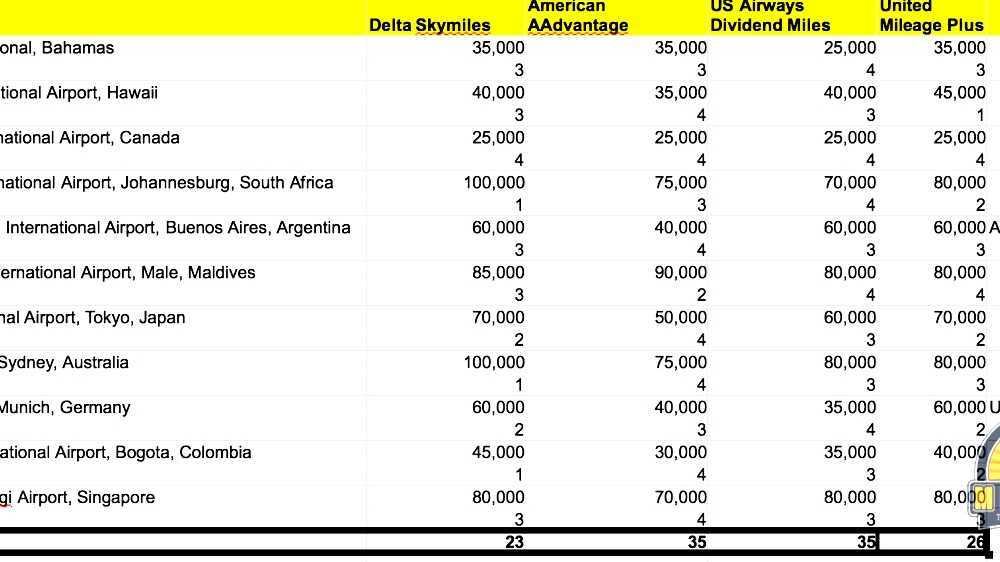1000x562 pixels.
Task: Select Delta's 45,000 miles cell for Bogota
Action: pos(498,453)
